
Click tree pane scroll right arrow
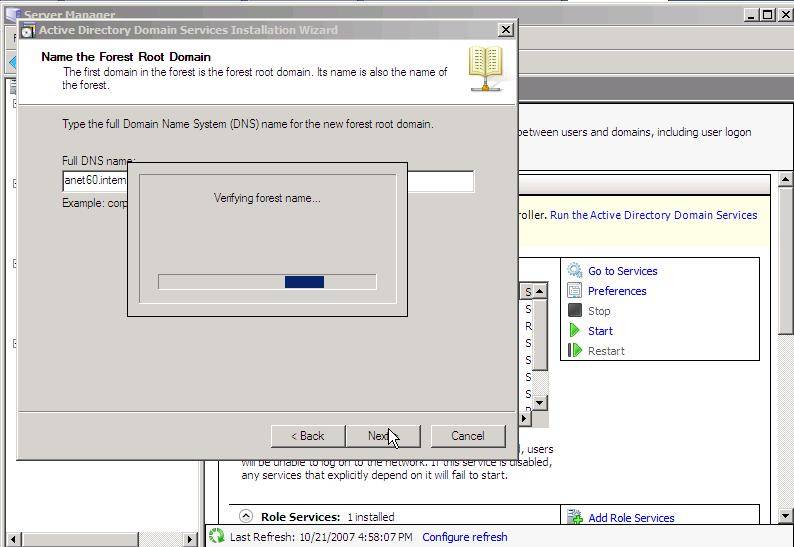190,539
